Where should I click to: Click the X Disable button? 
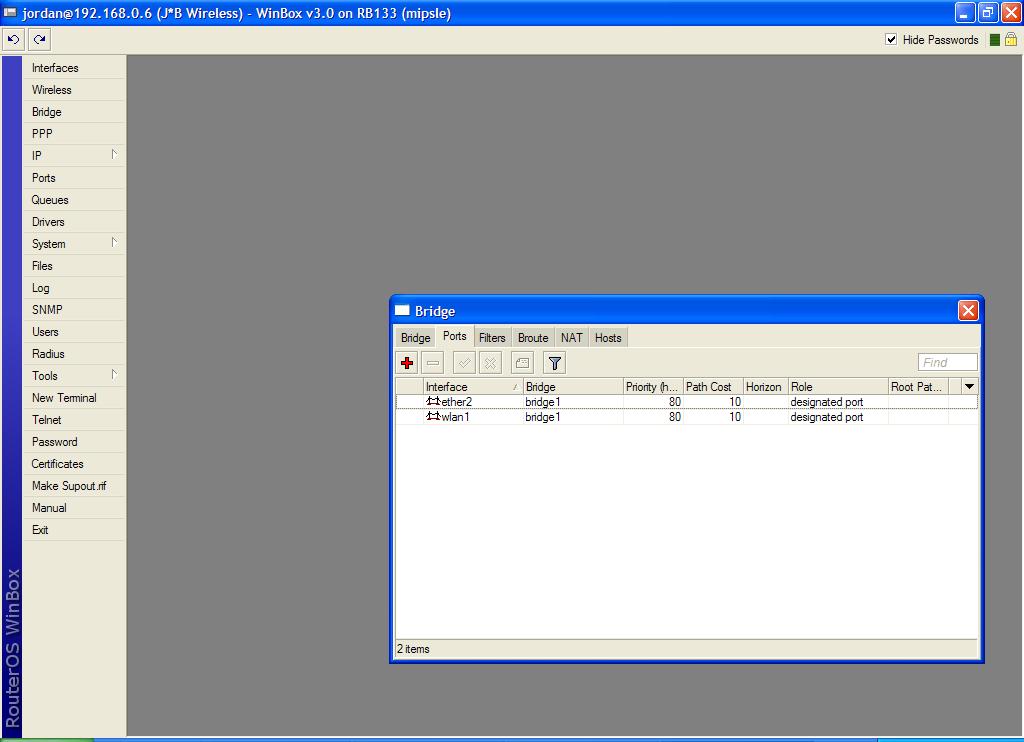(490, 363)
